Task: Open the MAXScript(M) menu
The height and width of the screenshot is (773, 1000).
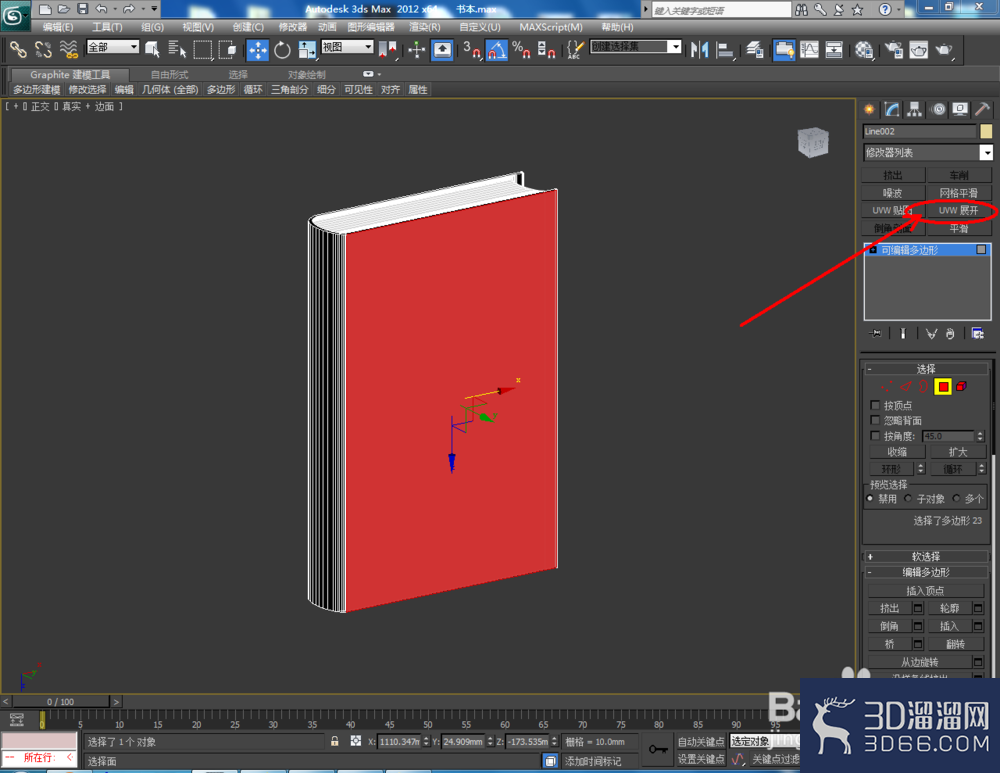Action: tap(551, 27)
